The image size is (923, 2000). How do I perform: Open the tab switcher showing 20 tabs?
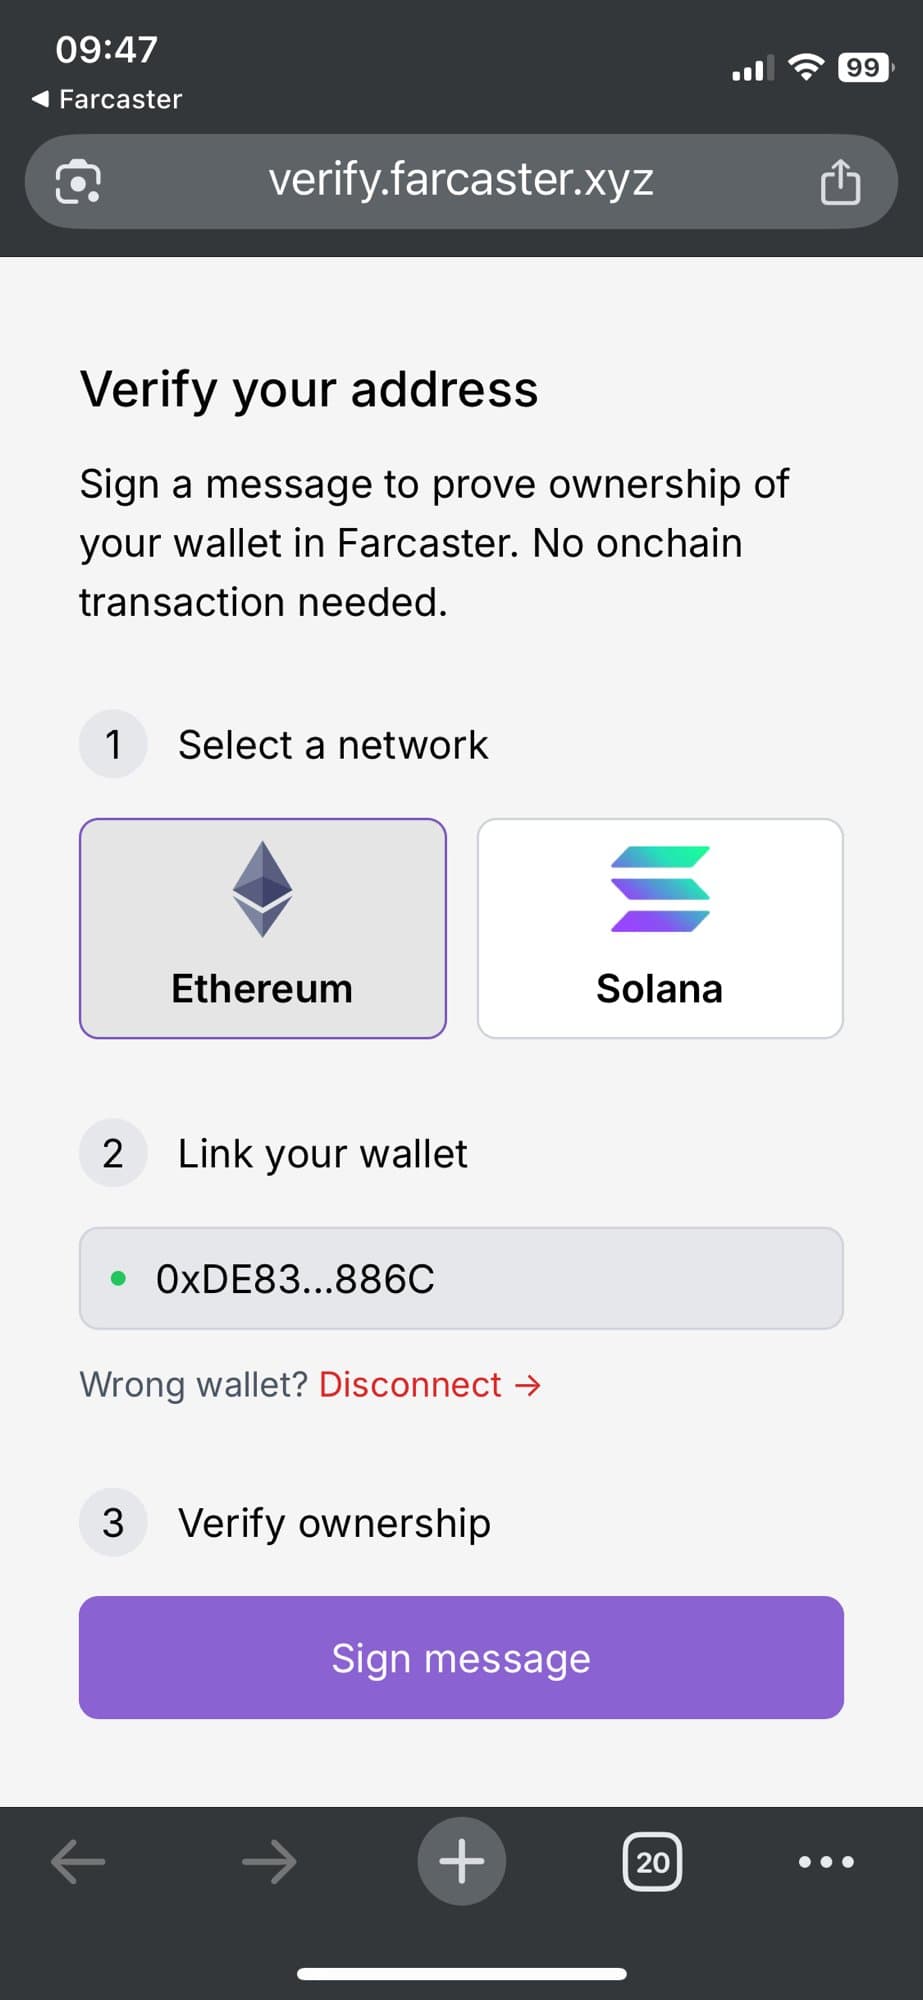click(x=652, y=1861)
